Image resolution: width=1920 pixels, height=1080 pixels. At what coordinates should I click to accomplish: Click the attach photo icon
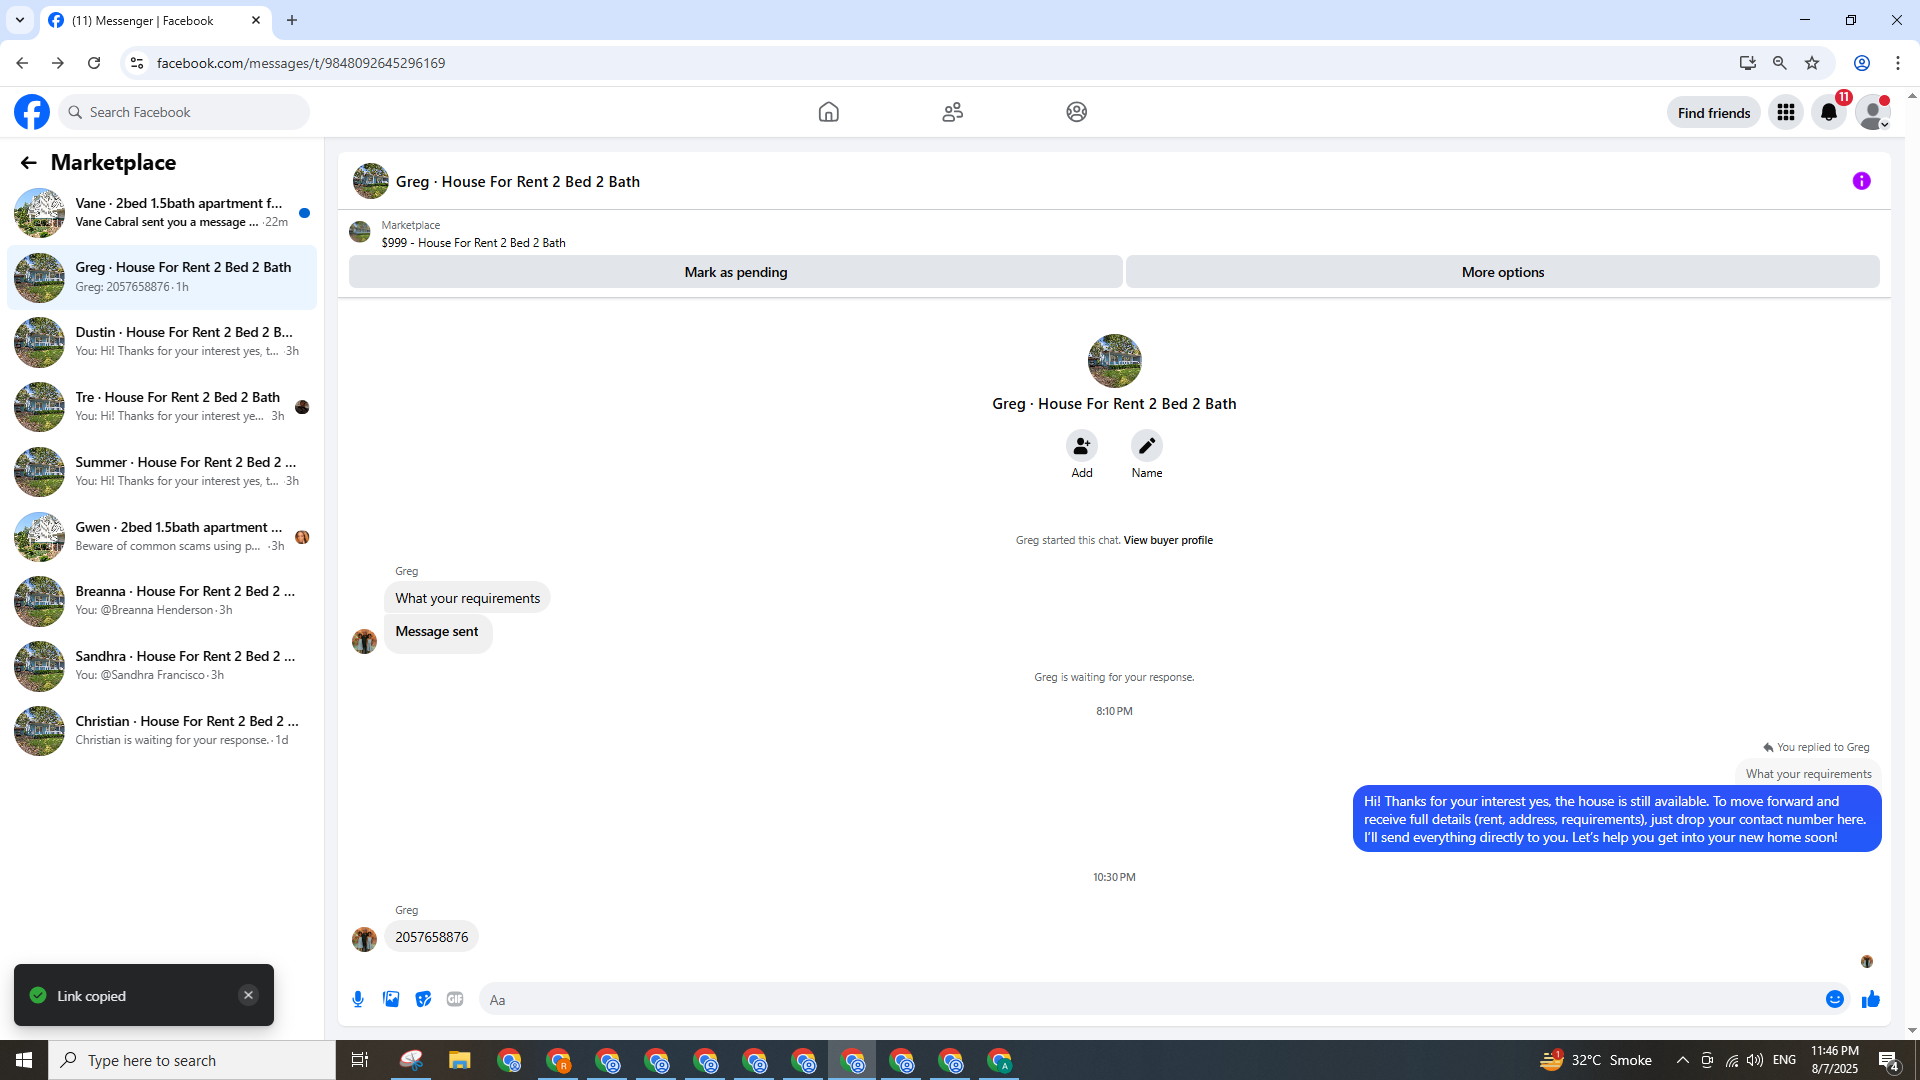click(x=391, y=999)
